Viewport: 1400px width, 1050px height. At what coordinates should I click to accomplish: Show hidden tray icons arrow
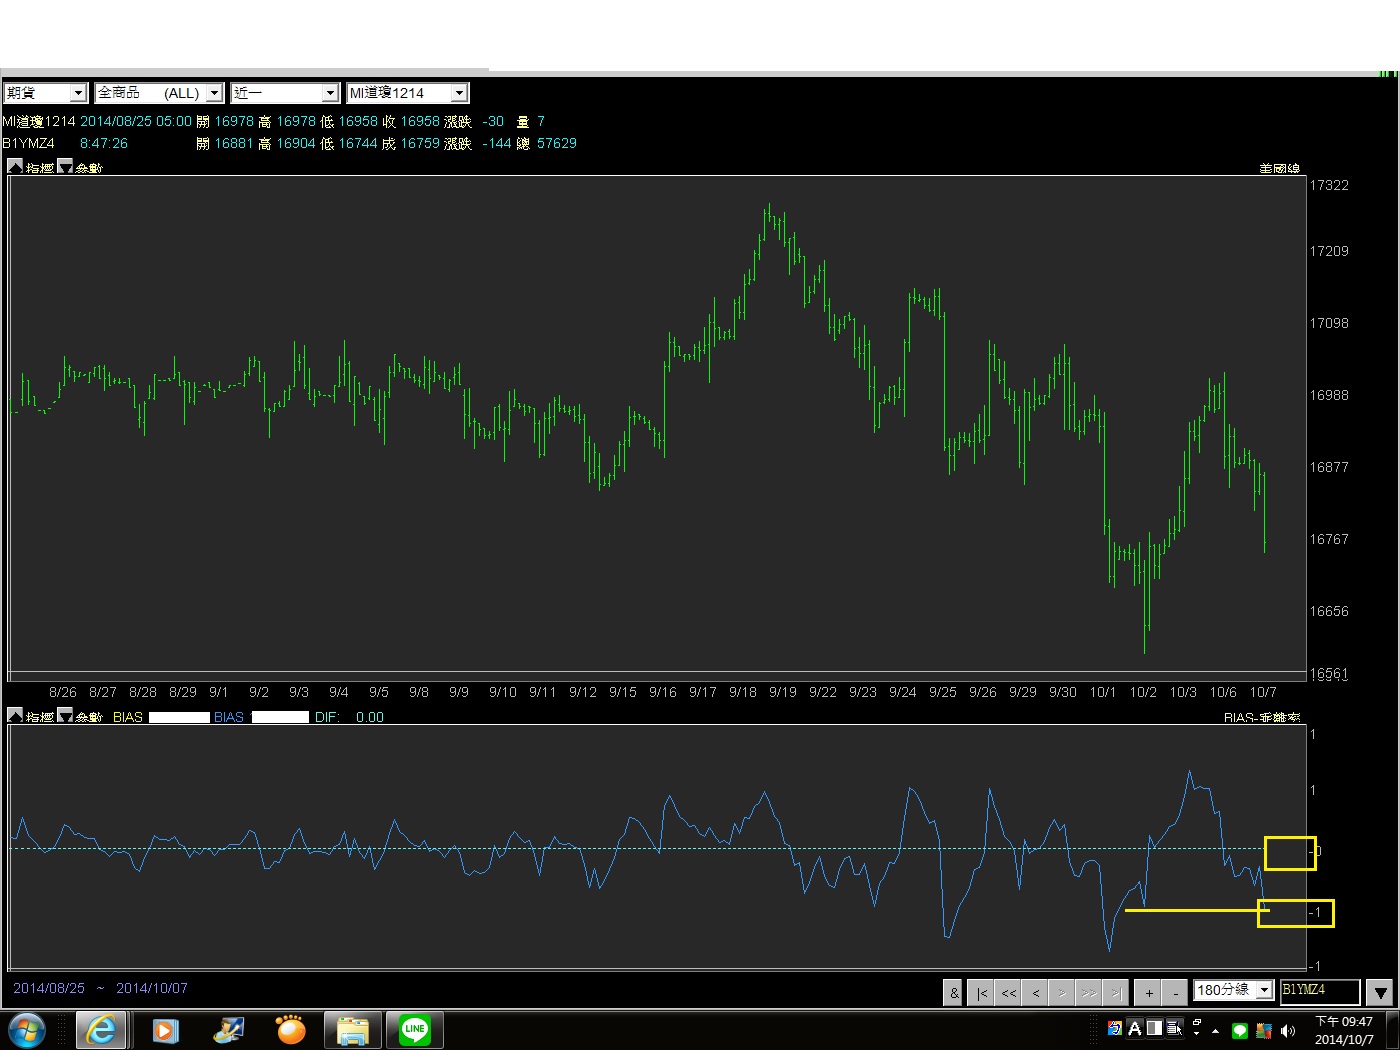(x=1215, y=1030)
